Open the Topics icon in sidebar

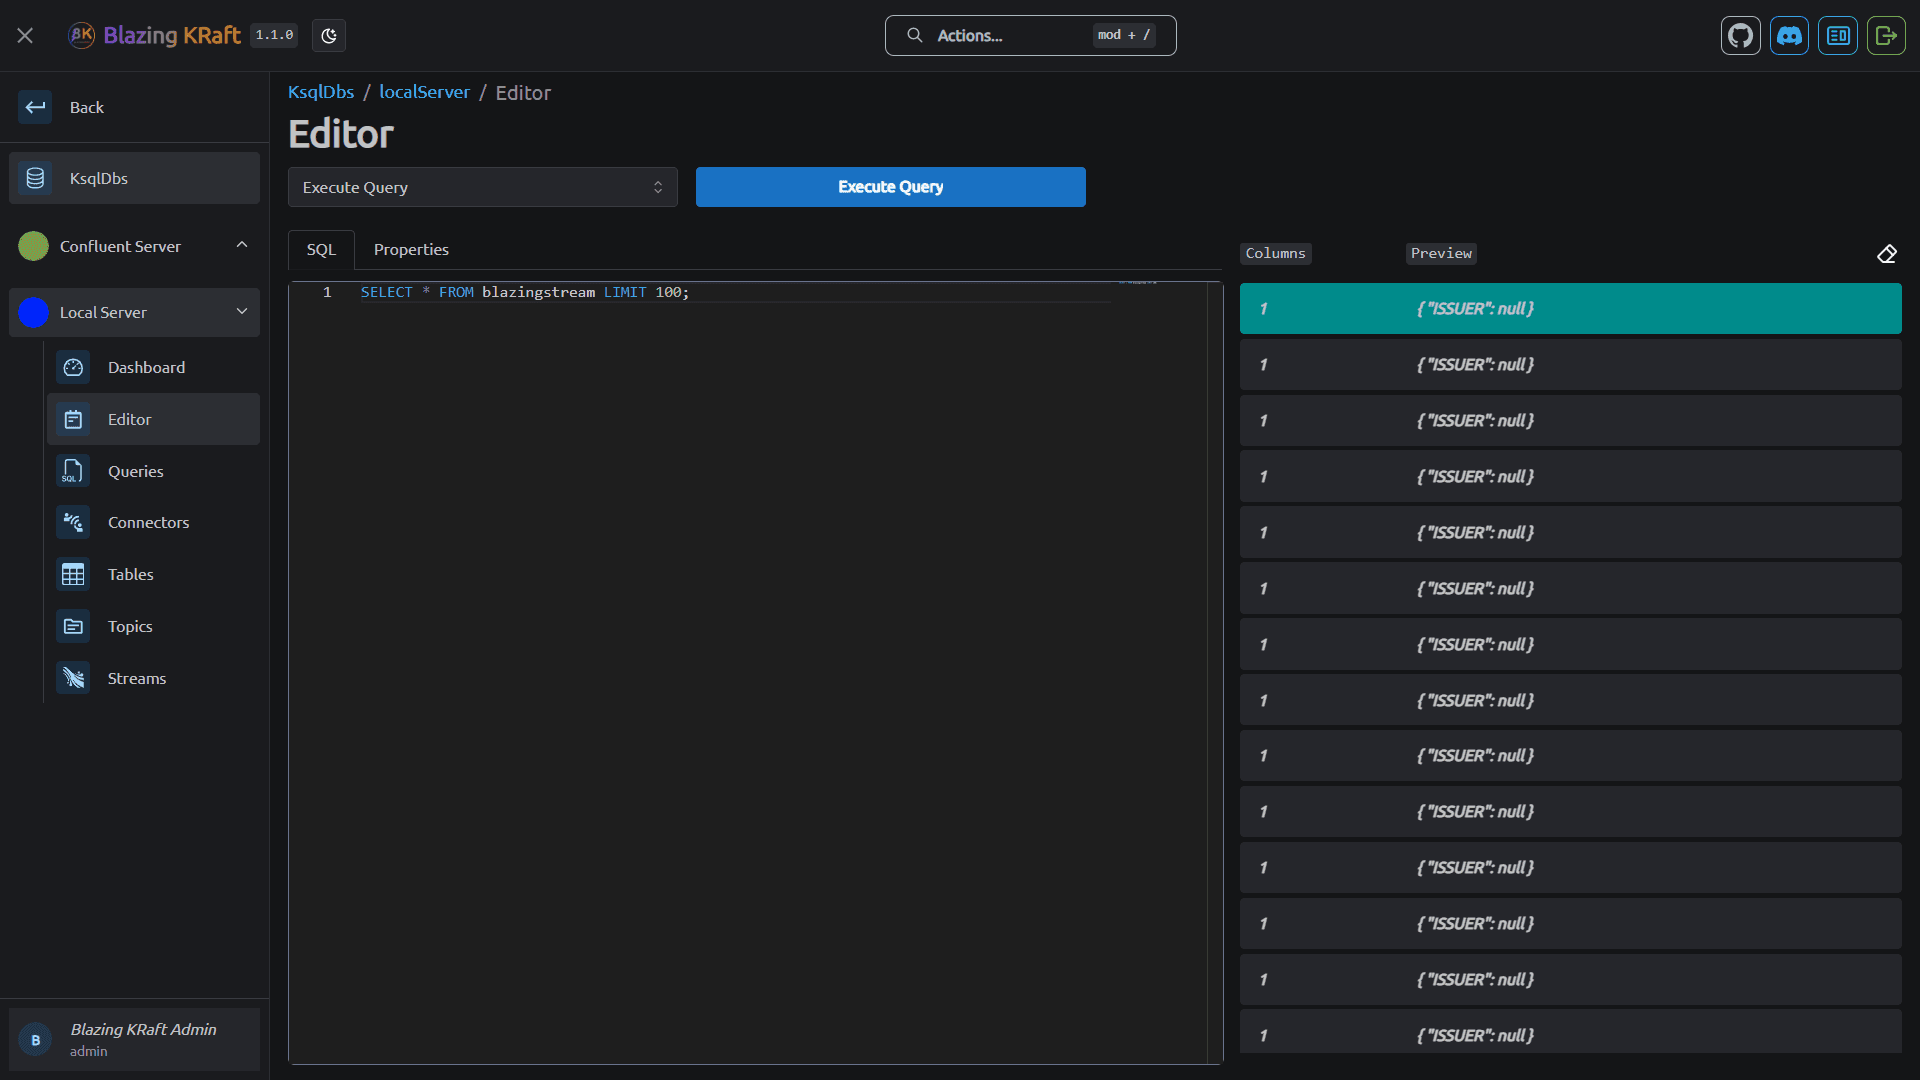click(73, 626)
